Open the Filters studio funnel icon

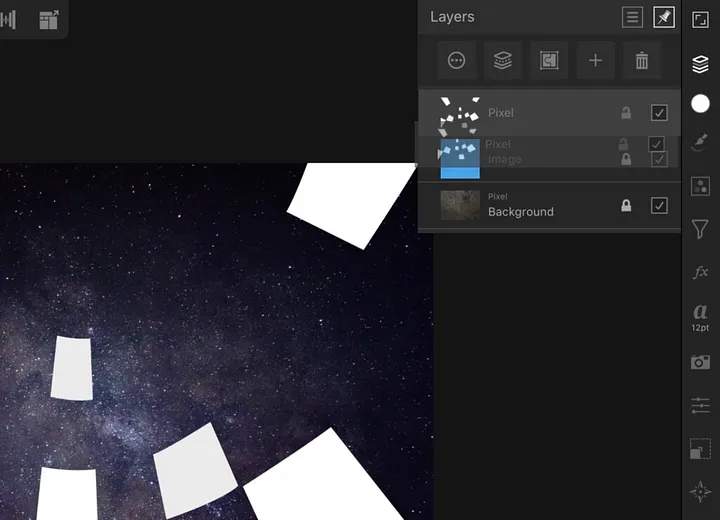tap(700, 229)
